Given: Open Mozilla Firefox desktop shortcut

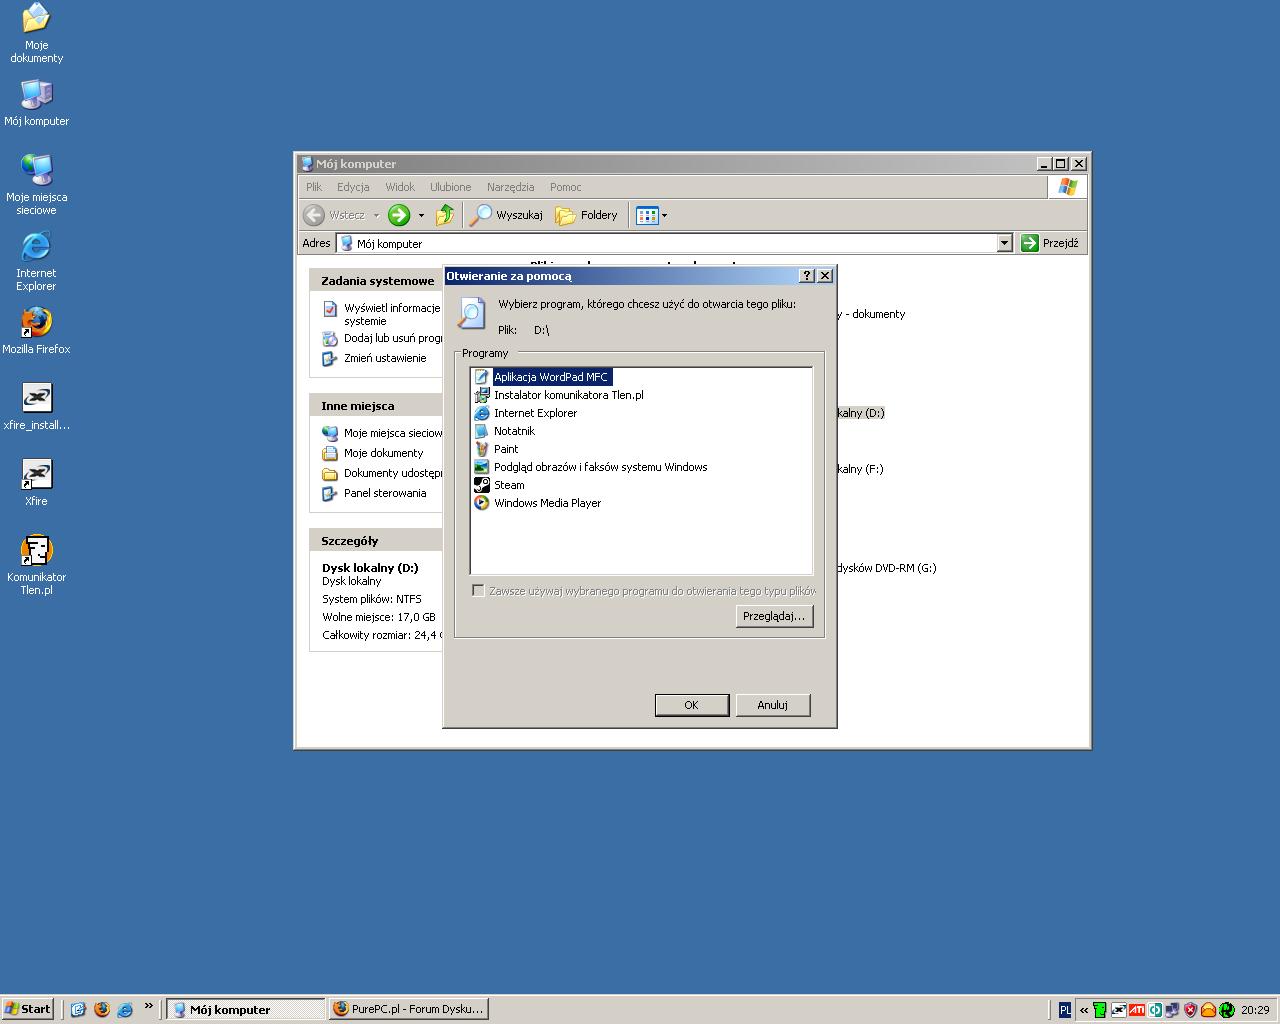Looking at the screenshot, I should [36, 330].
